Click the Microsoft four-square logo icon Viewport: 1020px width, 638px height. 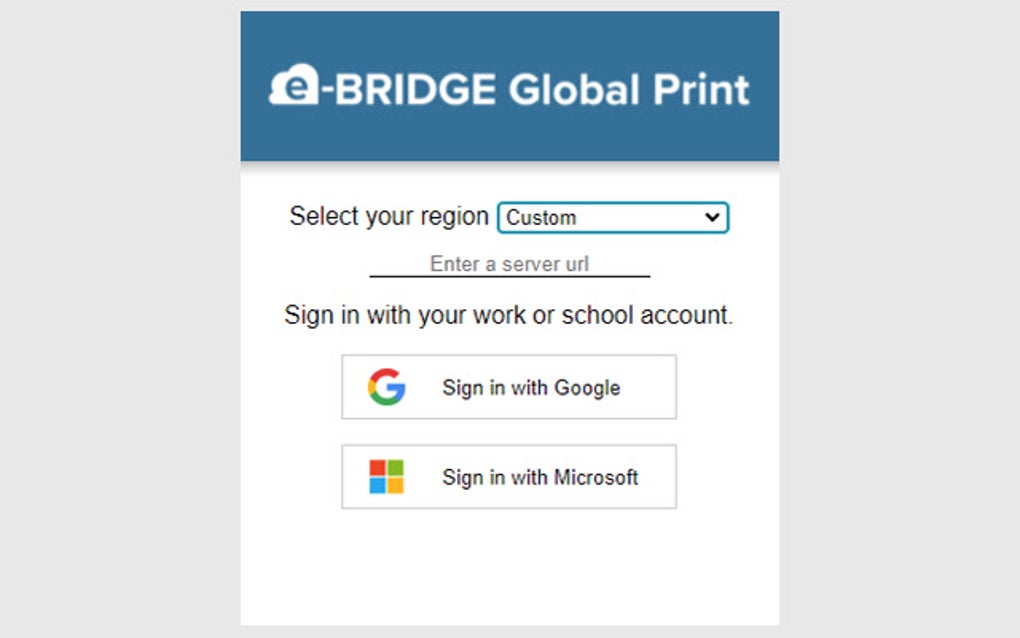click(386, 477)
